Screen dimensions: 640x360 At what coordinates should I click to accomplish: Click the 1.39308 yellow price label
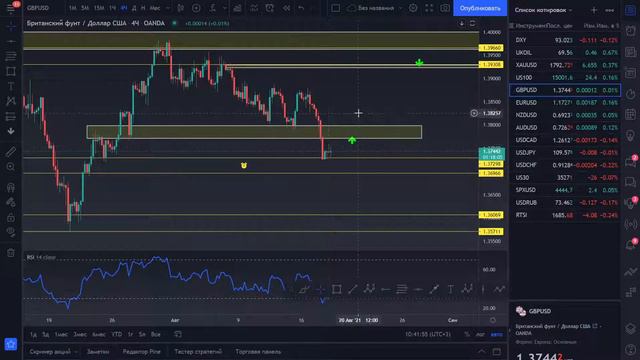click(x=491, y=64)
